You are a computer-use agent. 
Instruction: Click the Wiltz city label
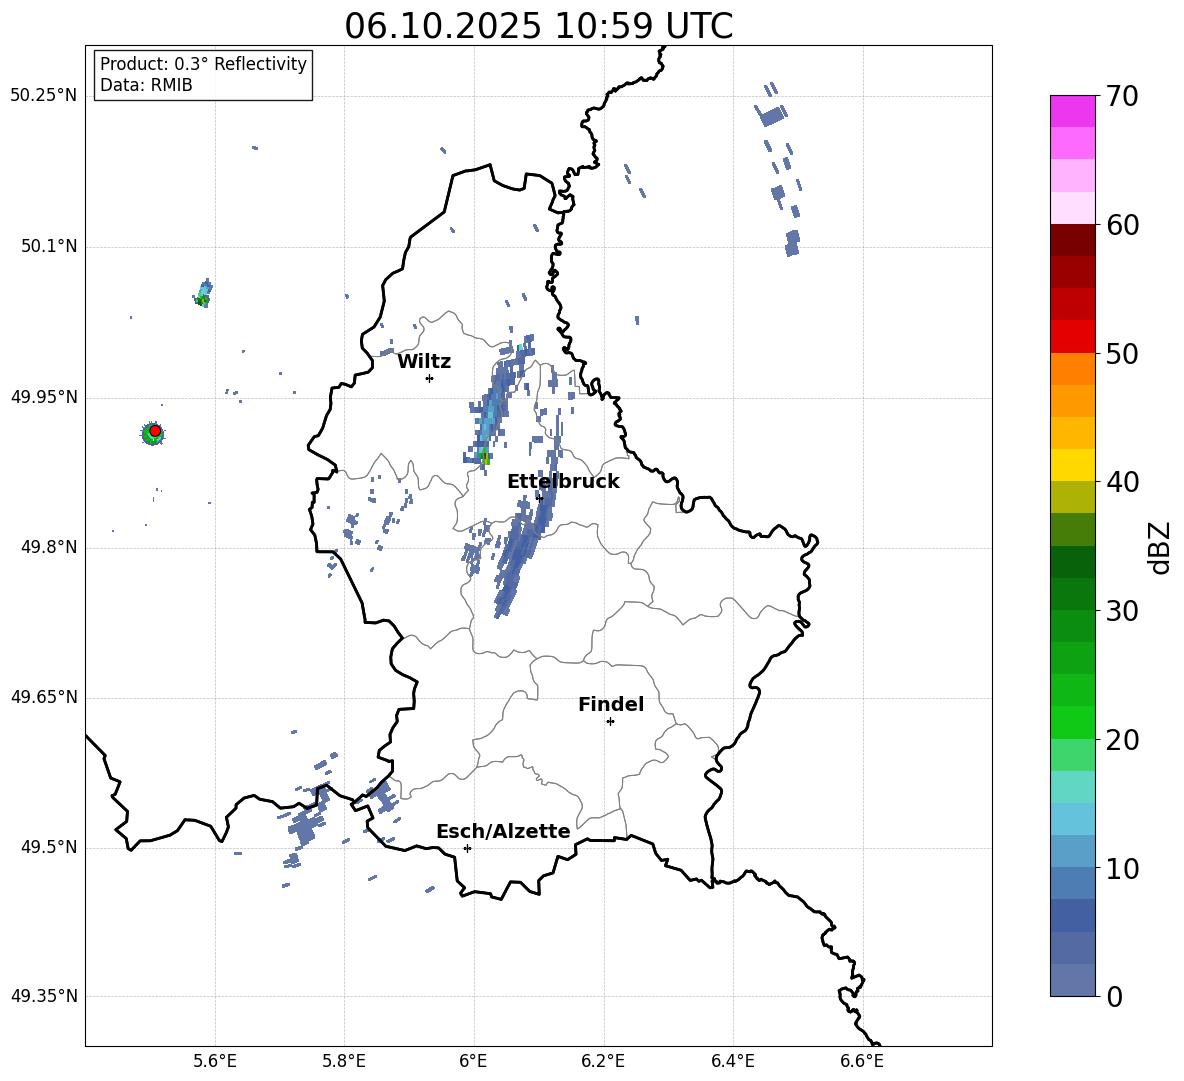424,362
